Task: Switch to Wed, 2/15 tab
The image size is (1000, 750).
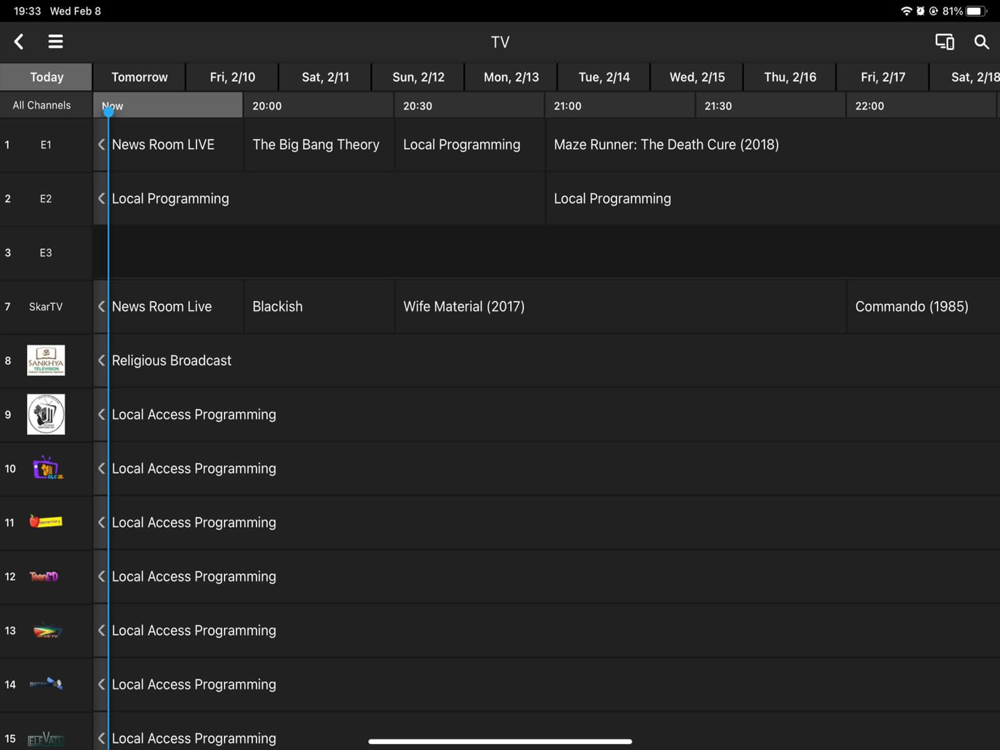Action: 697,77
